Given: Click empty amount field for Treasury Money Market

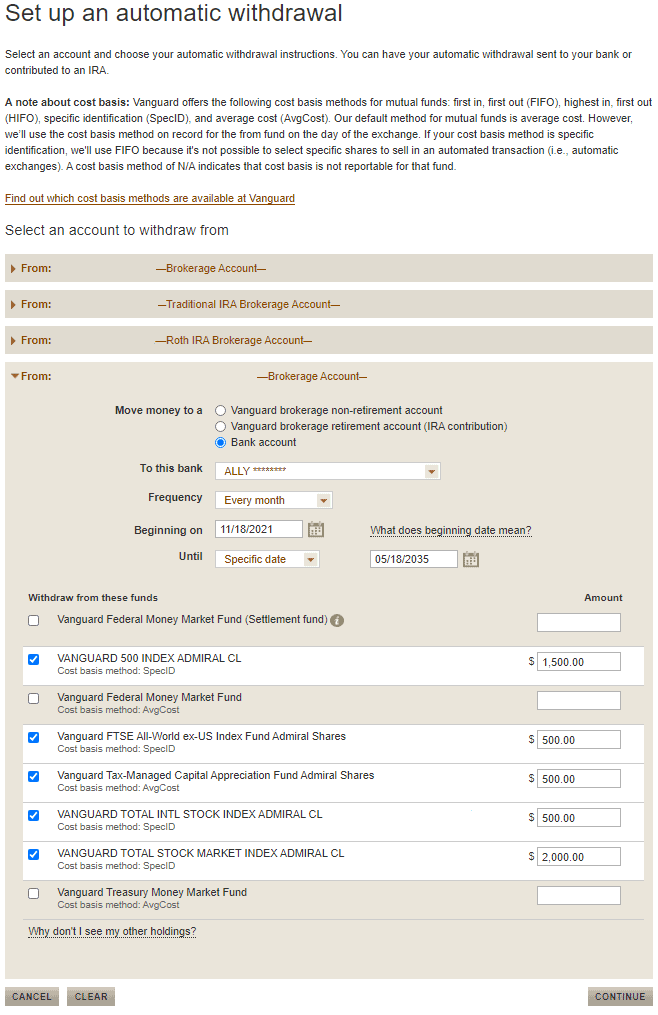Looking at the screenshot, I should coord(578,895).
